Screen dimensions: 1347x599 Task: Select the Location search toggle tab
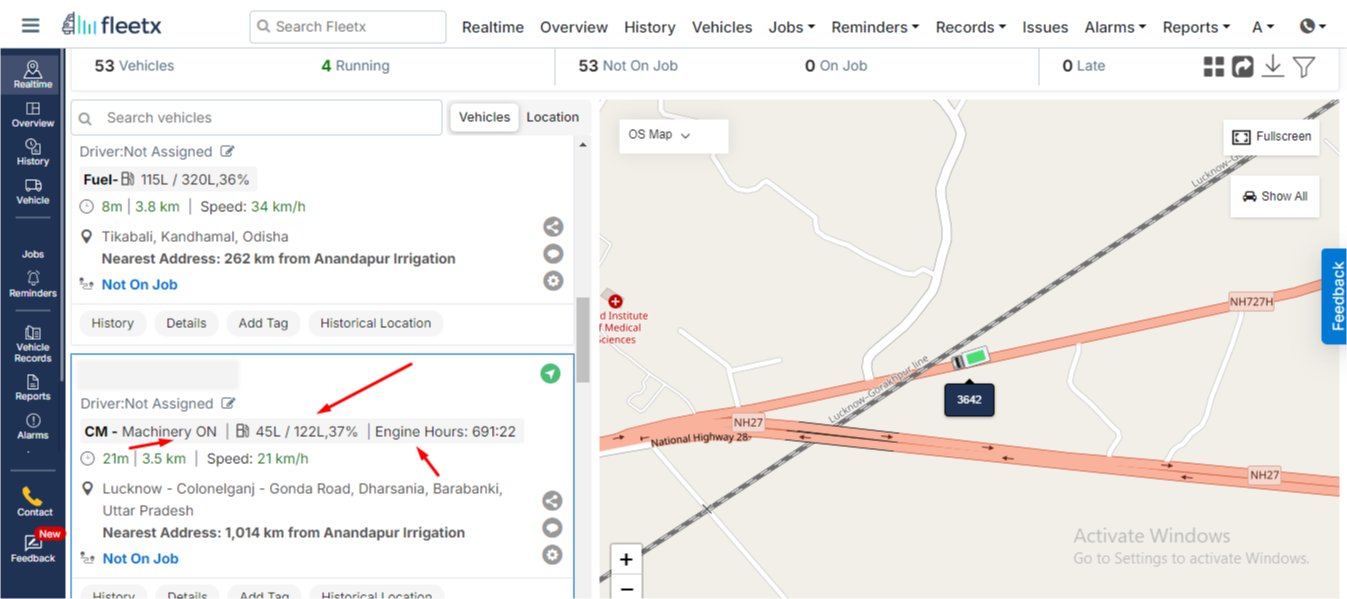(553, 117)
